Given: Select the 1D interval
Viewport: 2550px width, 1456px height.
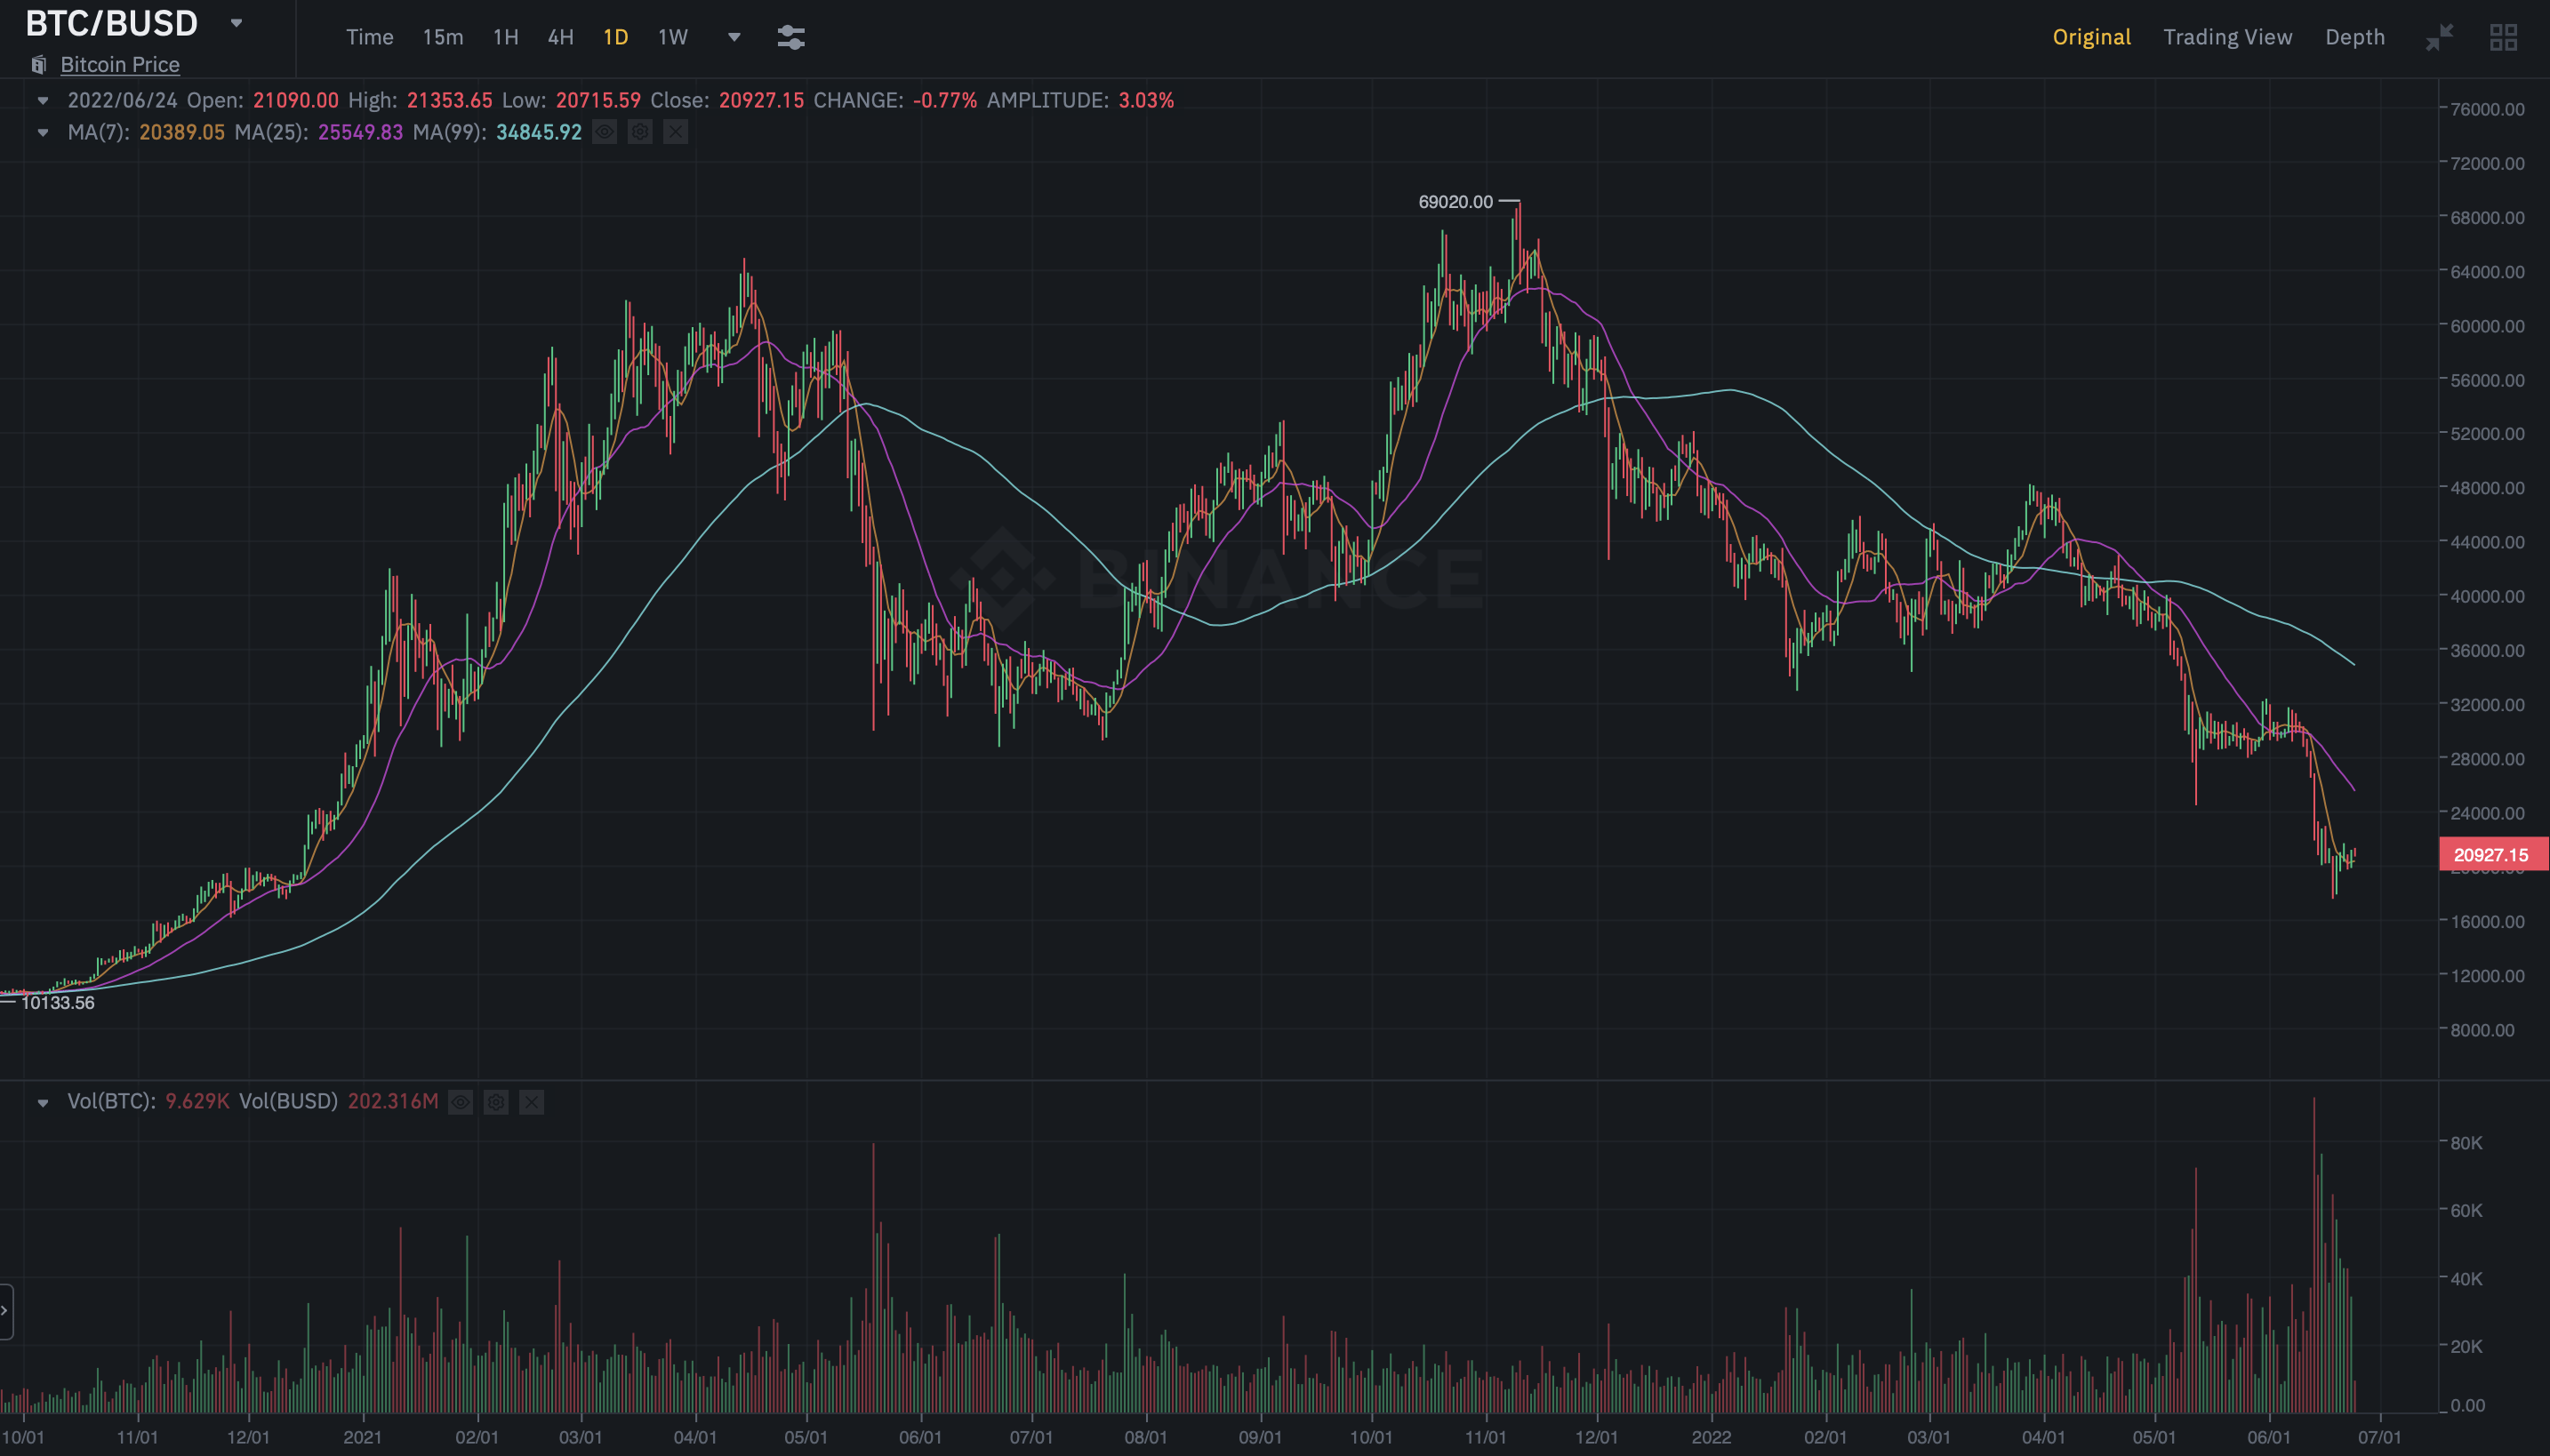Looking at the screenshot, I should point(615,37).
